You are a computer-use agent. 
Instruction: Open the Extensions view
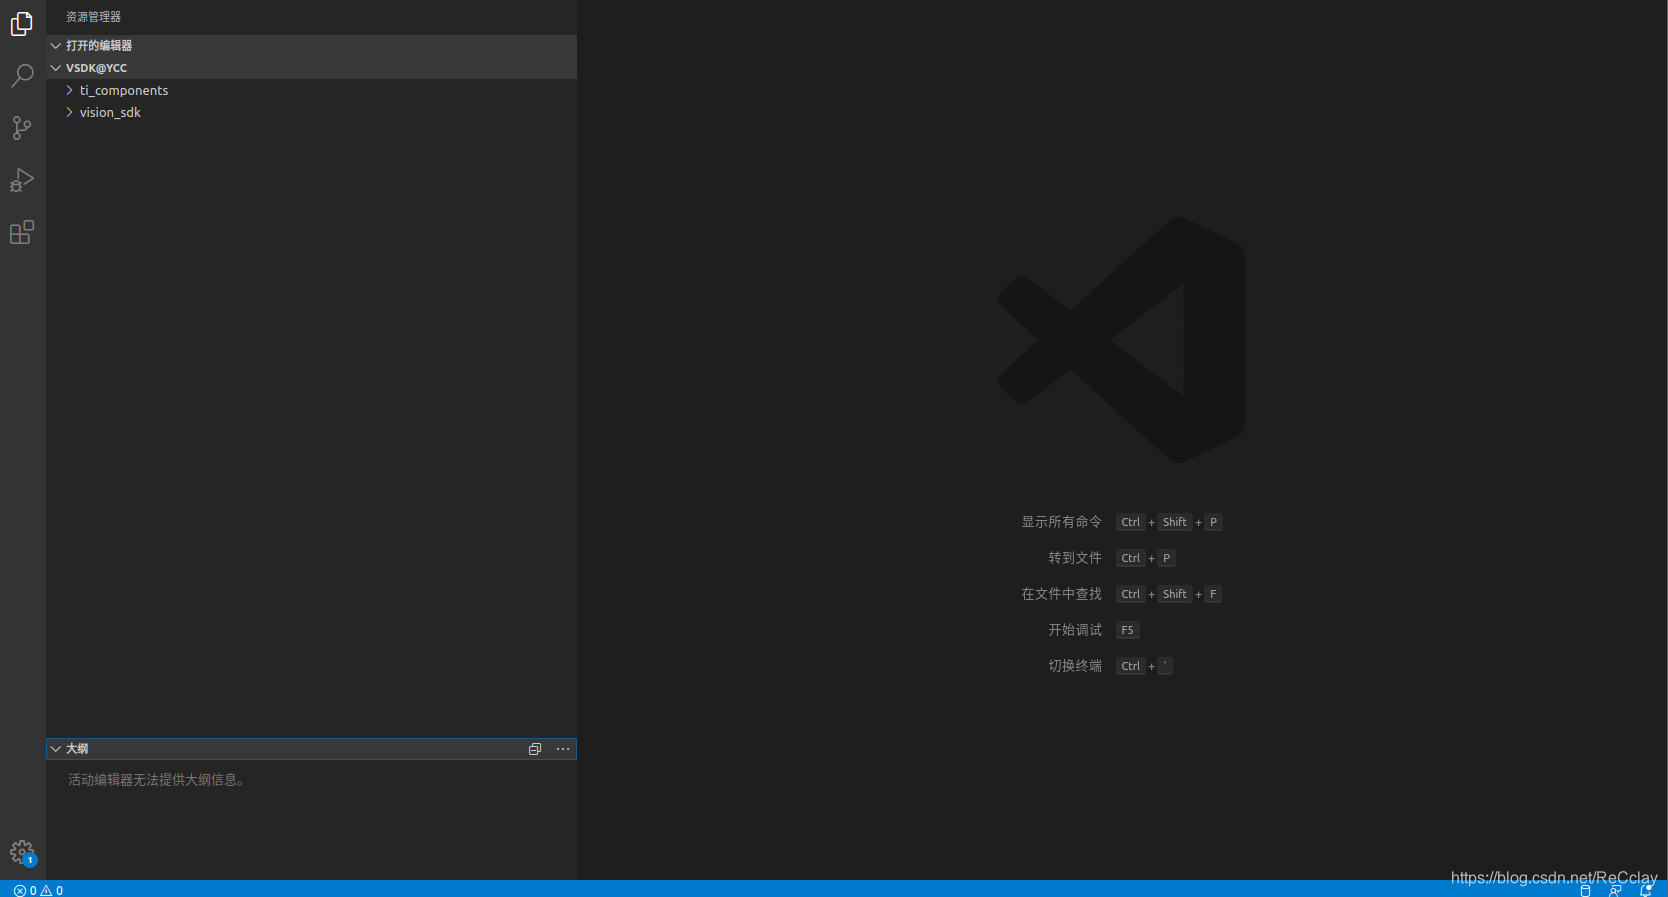click(x=22, y=232)
